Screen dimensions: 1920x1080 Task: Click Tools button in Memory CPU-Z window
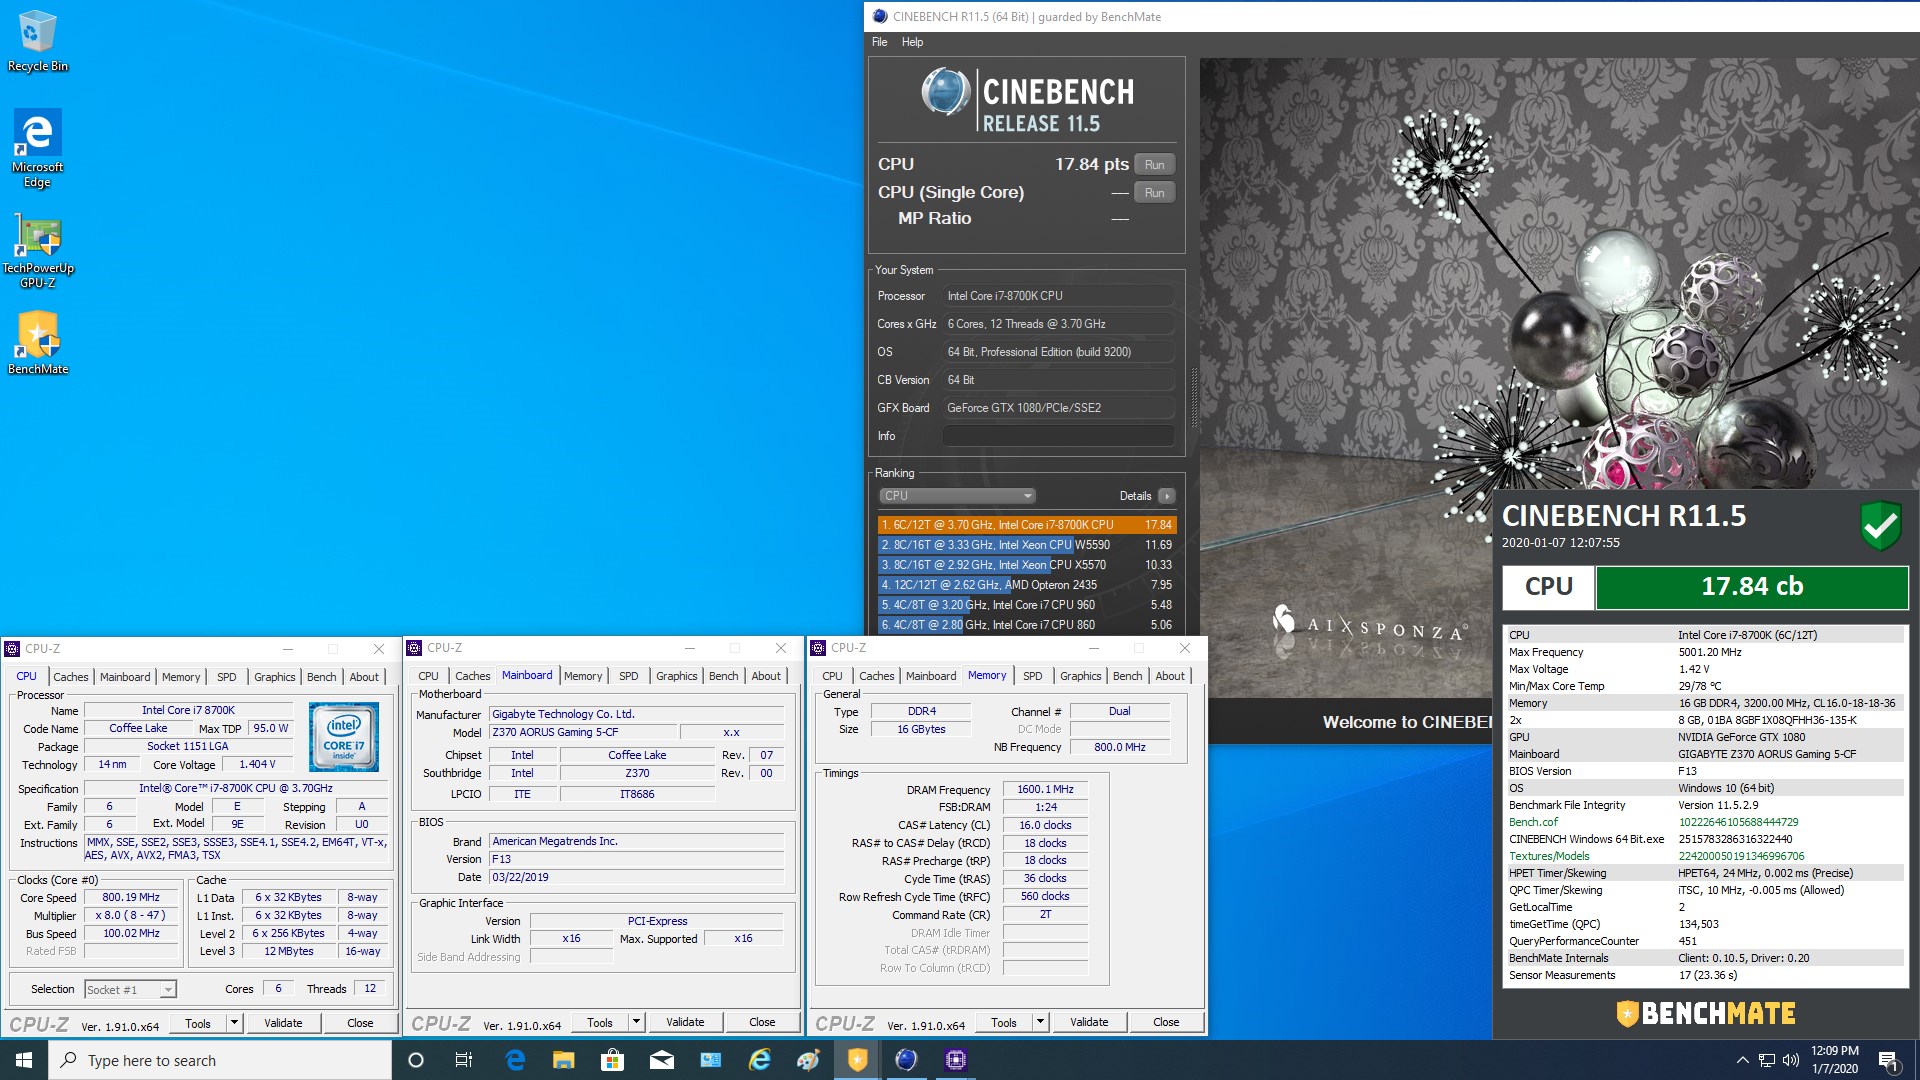point(1003,1022)
